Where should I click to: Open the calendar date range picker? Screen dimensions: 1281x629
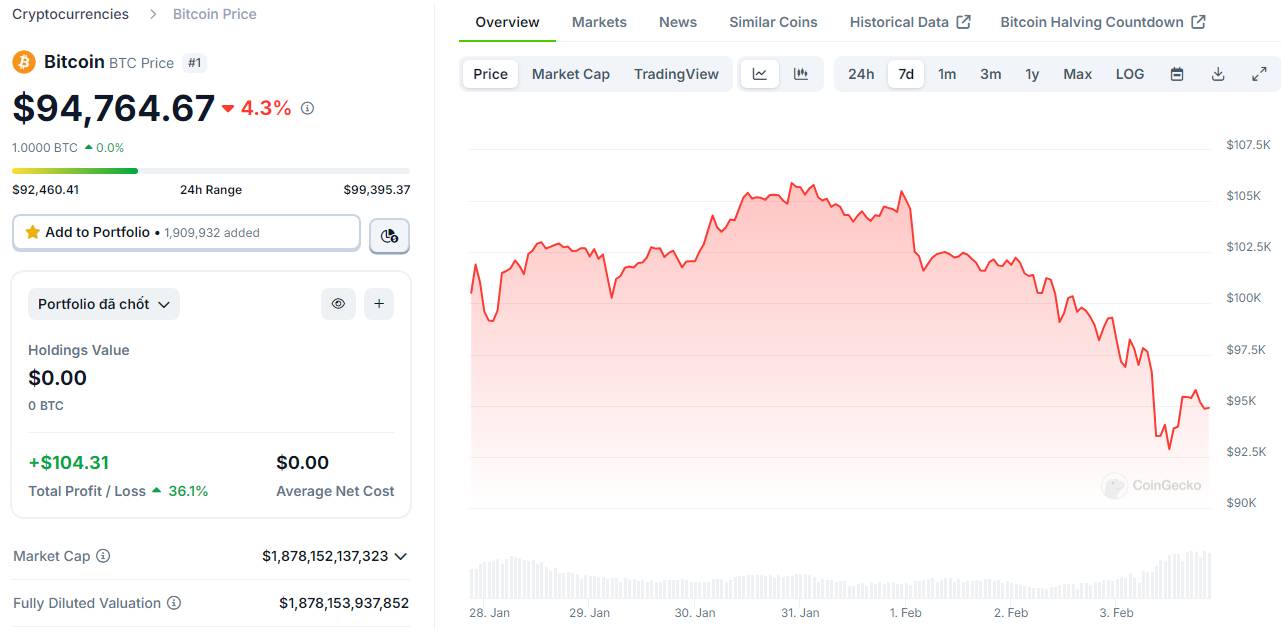[1177, 74]
